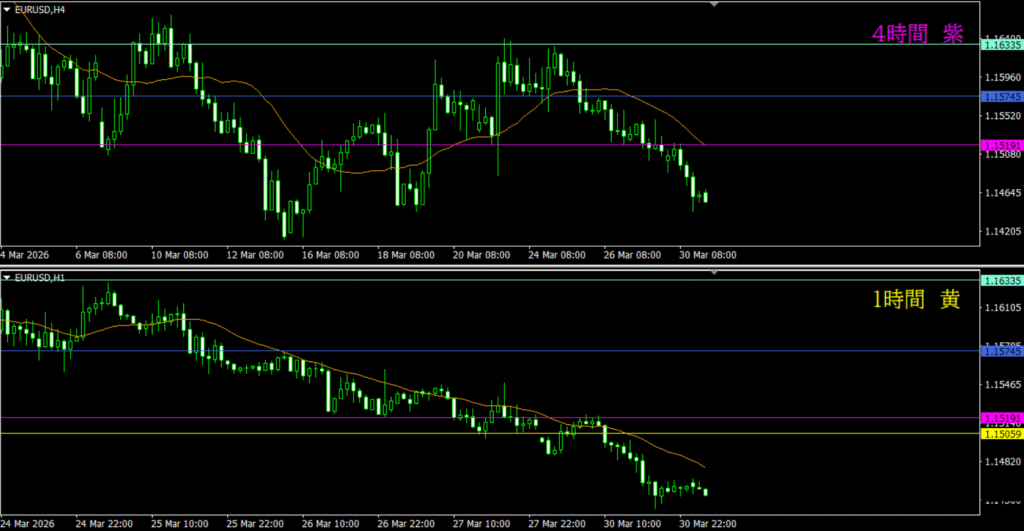This screenshot has height=531, width=1024.
Task: Click the orange moving average end on H1 chart
Action: click(x=704, y=467)
